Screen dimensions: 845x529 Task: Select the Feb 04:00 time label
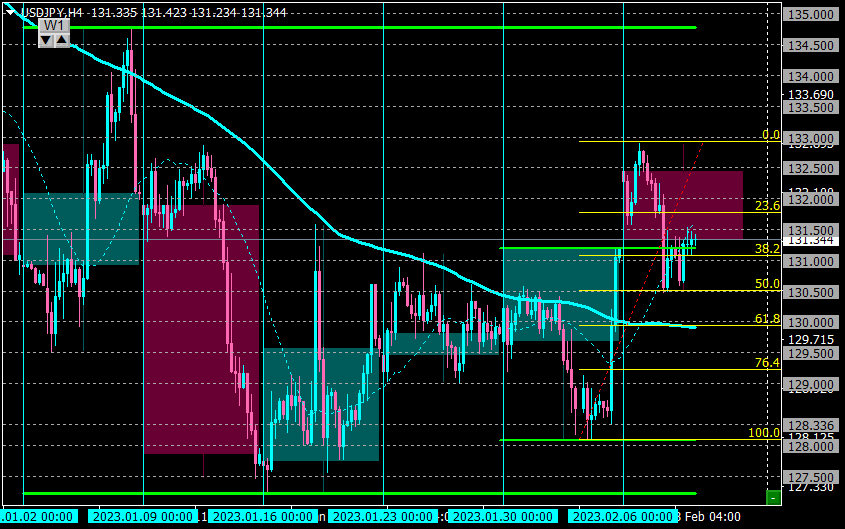click(712, 517)
